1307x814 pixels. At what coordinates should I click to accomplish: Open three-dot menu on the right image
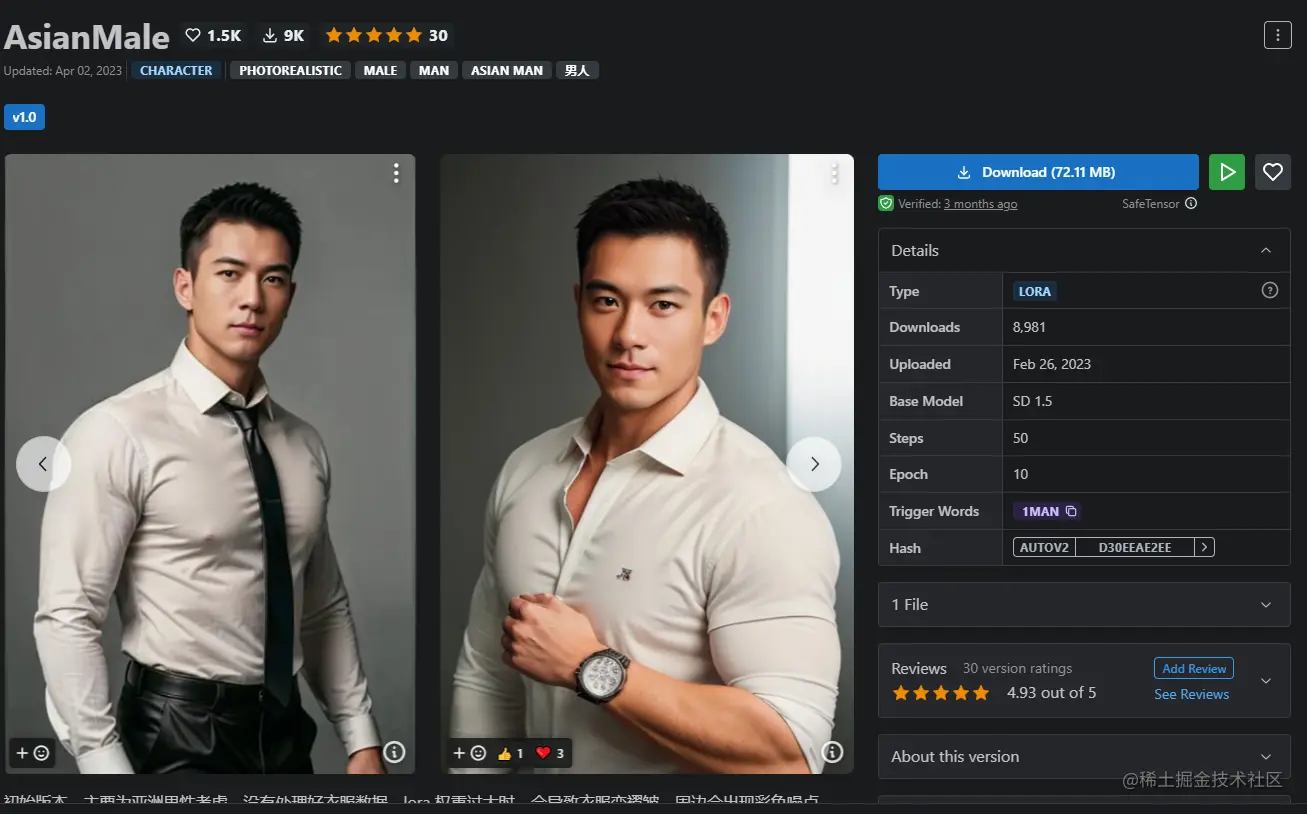pyautogui.click(x=835, y=174)
